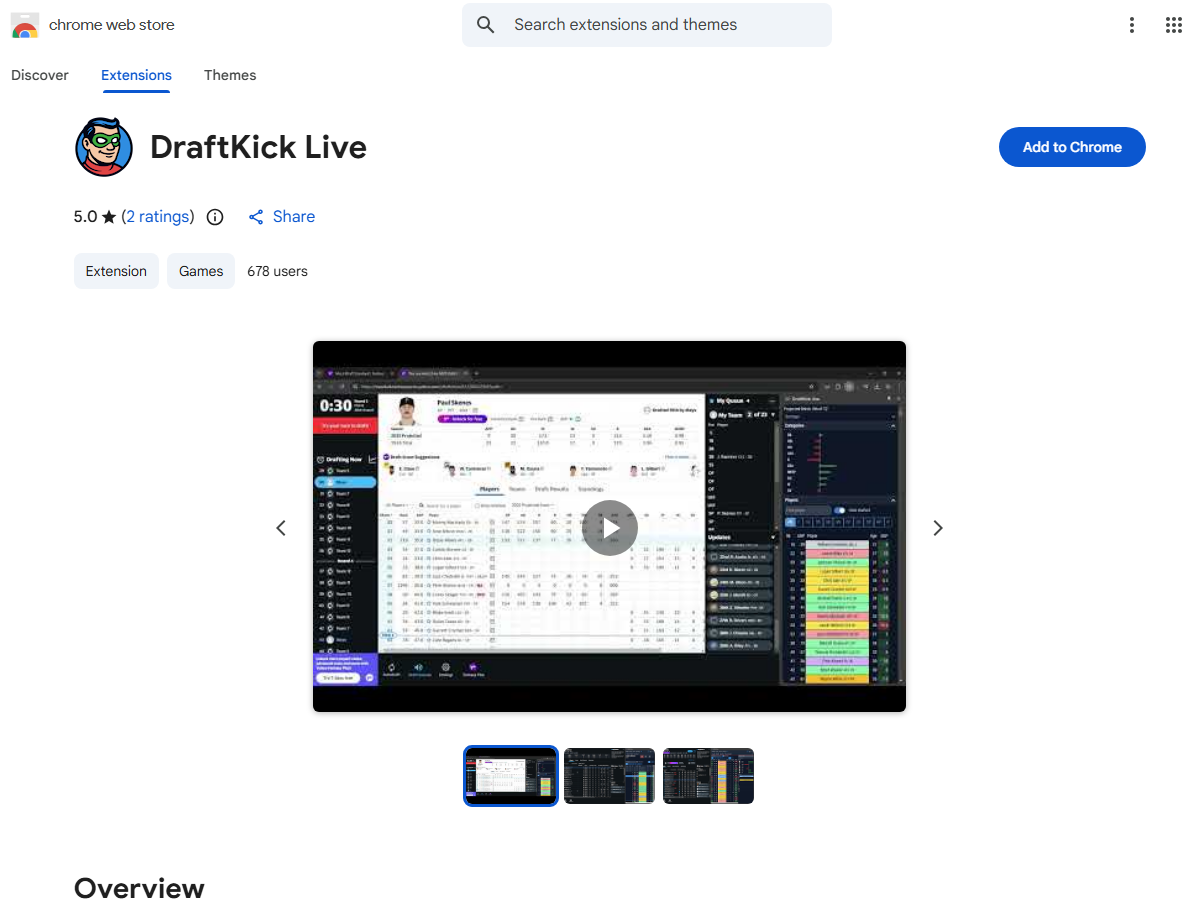Click the ratings info icon
The image size is (1197, 916).
(215, 217)
